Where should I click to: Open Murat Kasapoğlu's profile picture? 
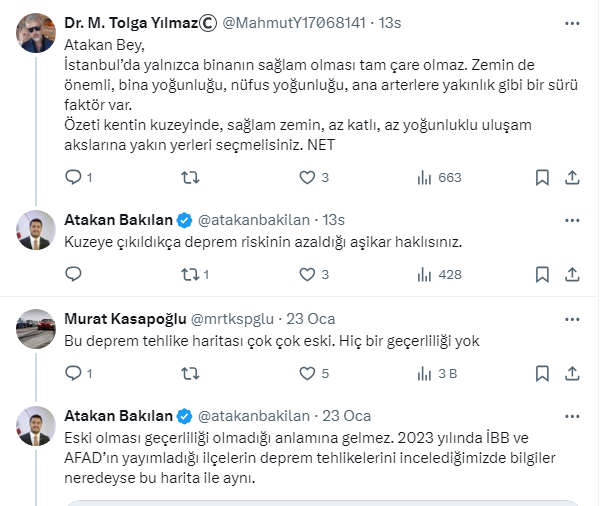(x=36, y=328)
